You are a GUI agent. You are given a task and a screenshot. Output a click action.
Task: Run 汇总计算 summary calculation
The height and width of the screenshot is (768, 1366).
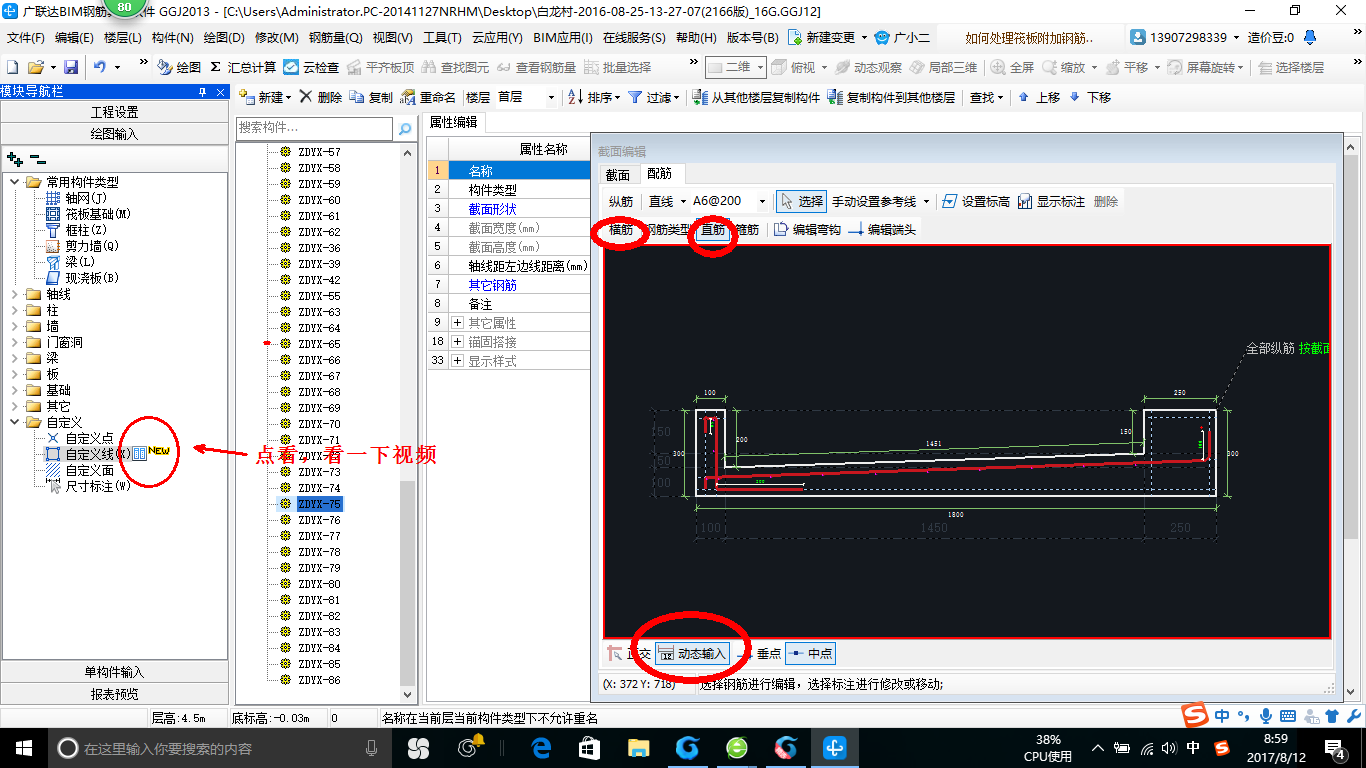243,67
